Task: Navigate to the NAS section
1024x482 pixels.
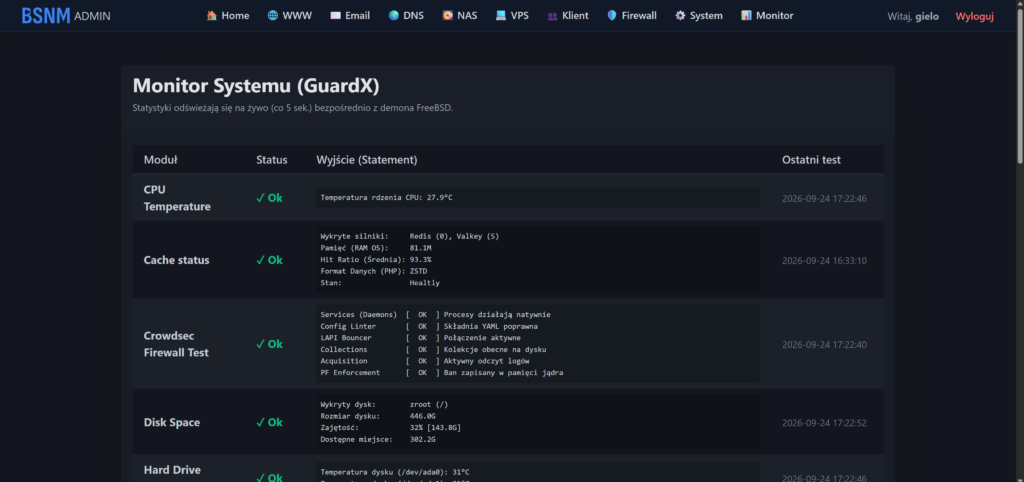Action: [x=460, y=16]
